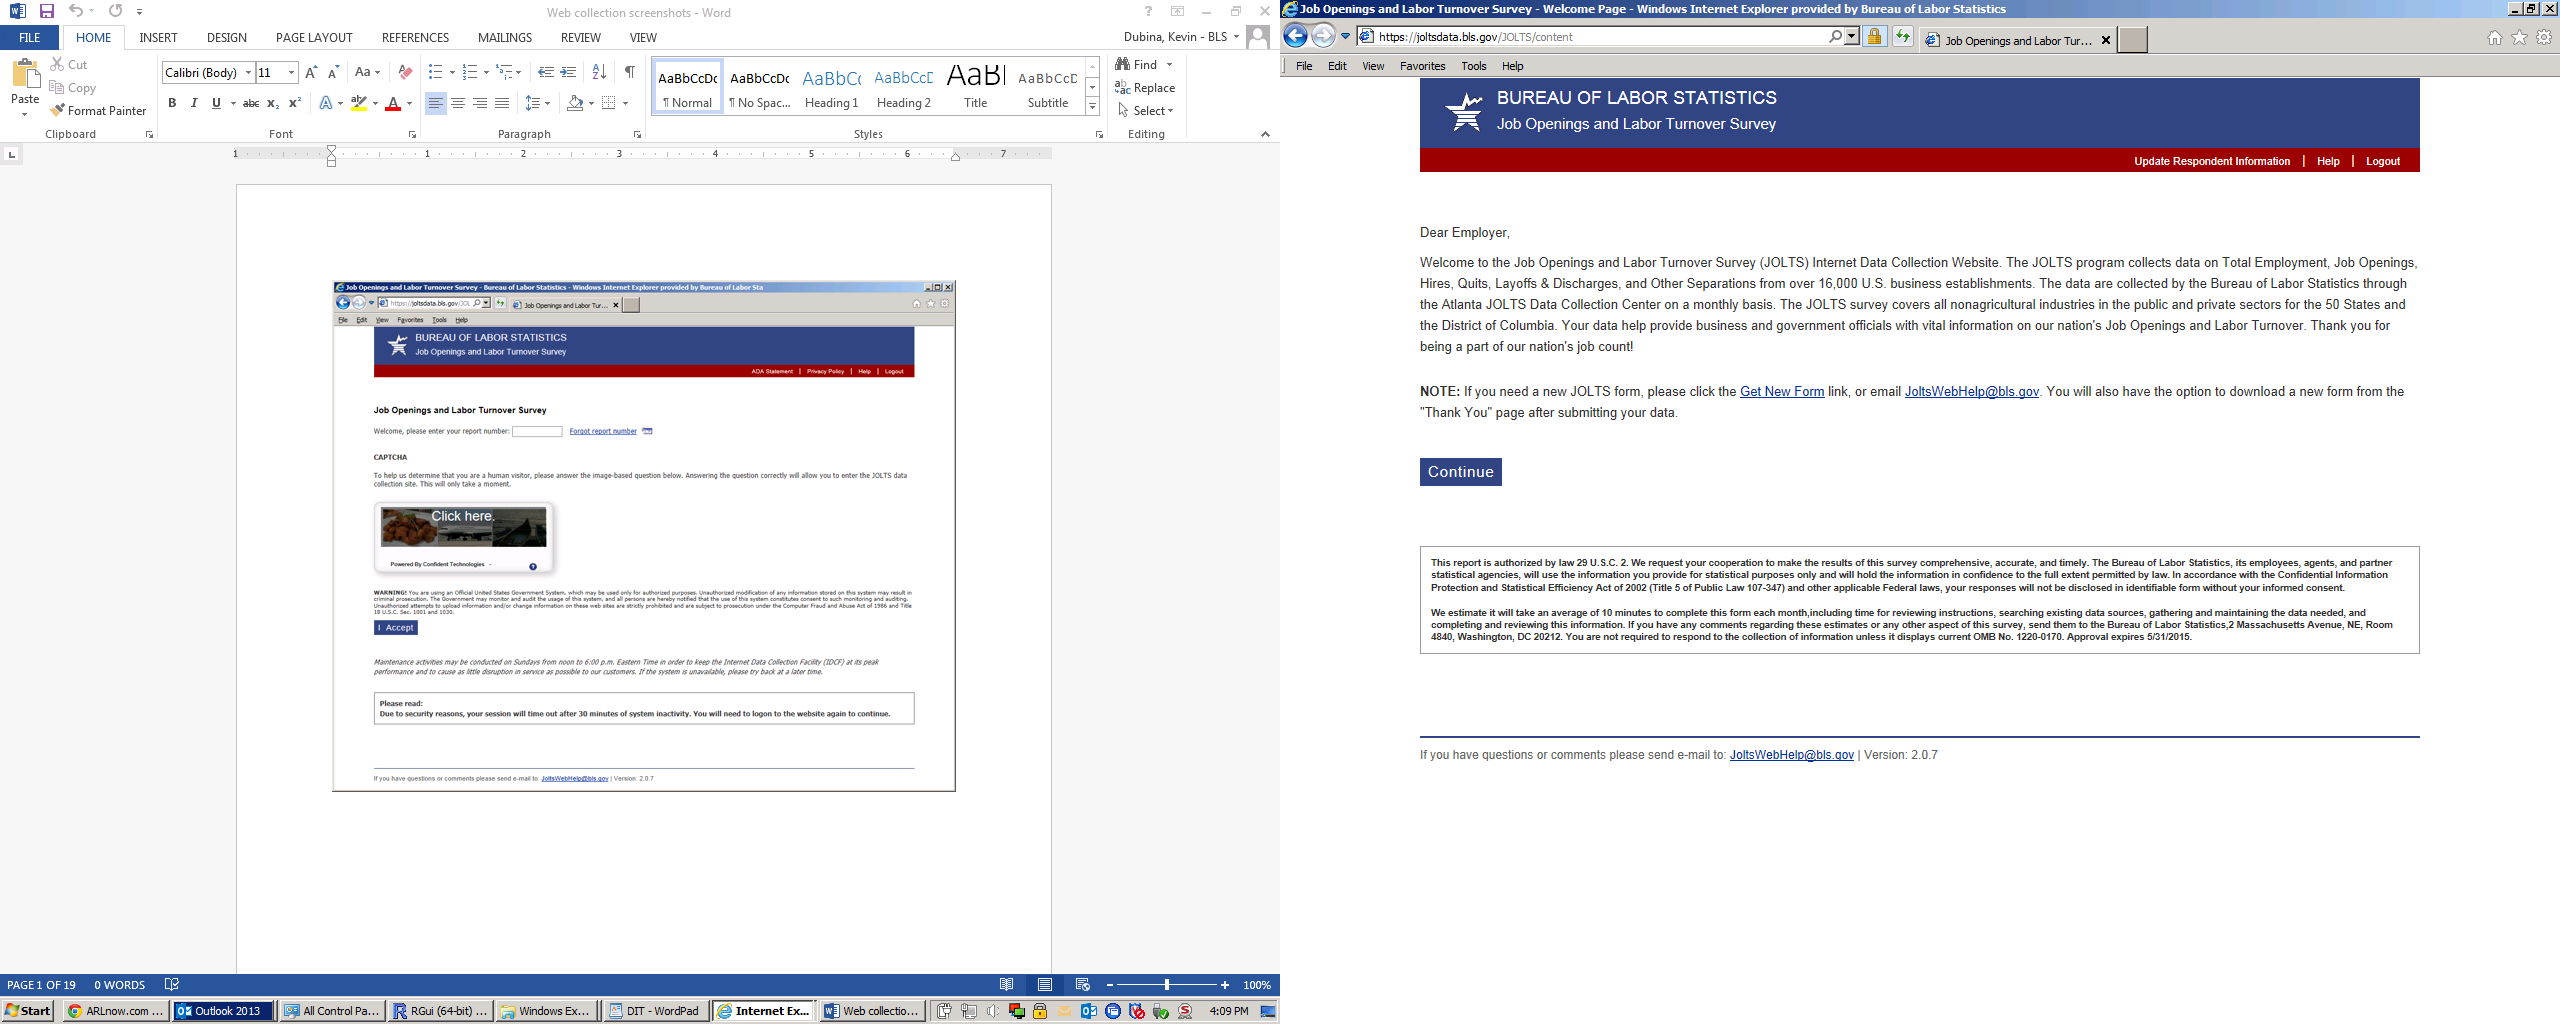Click JoltsWebHelp@bls.gov link in page footer
The image size is (2560, 1024).
tap(1792, 755)
